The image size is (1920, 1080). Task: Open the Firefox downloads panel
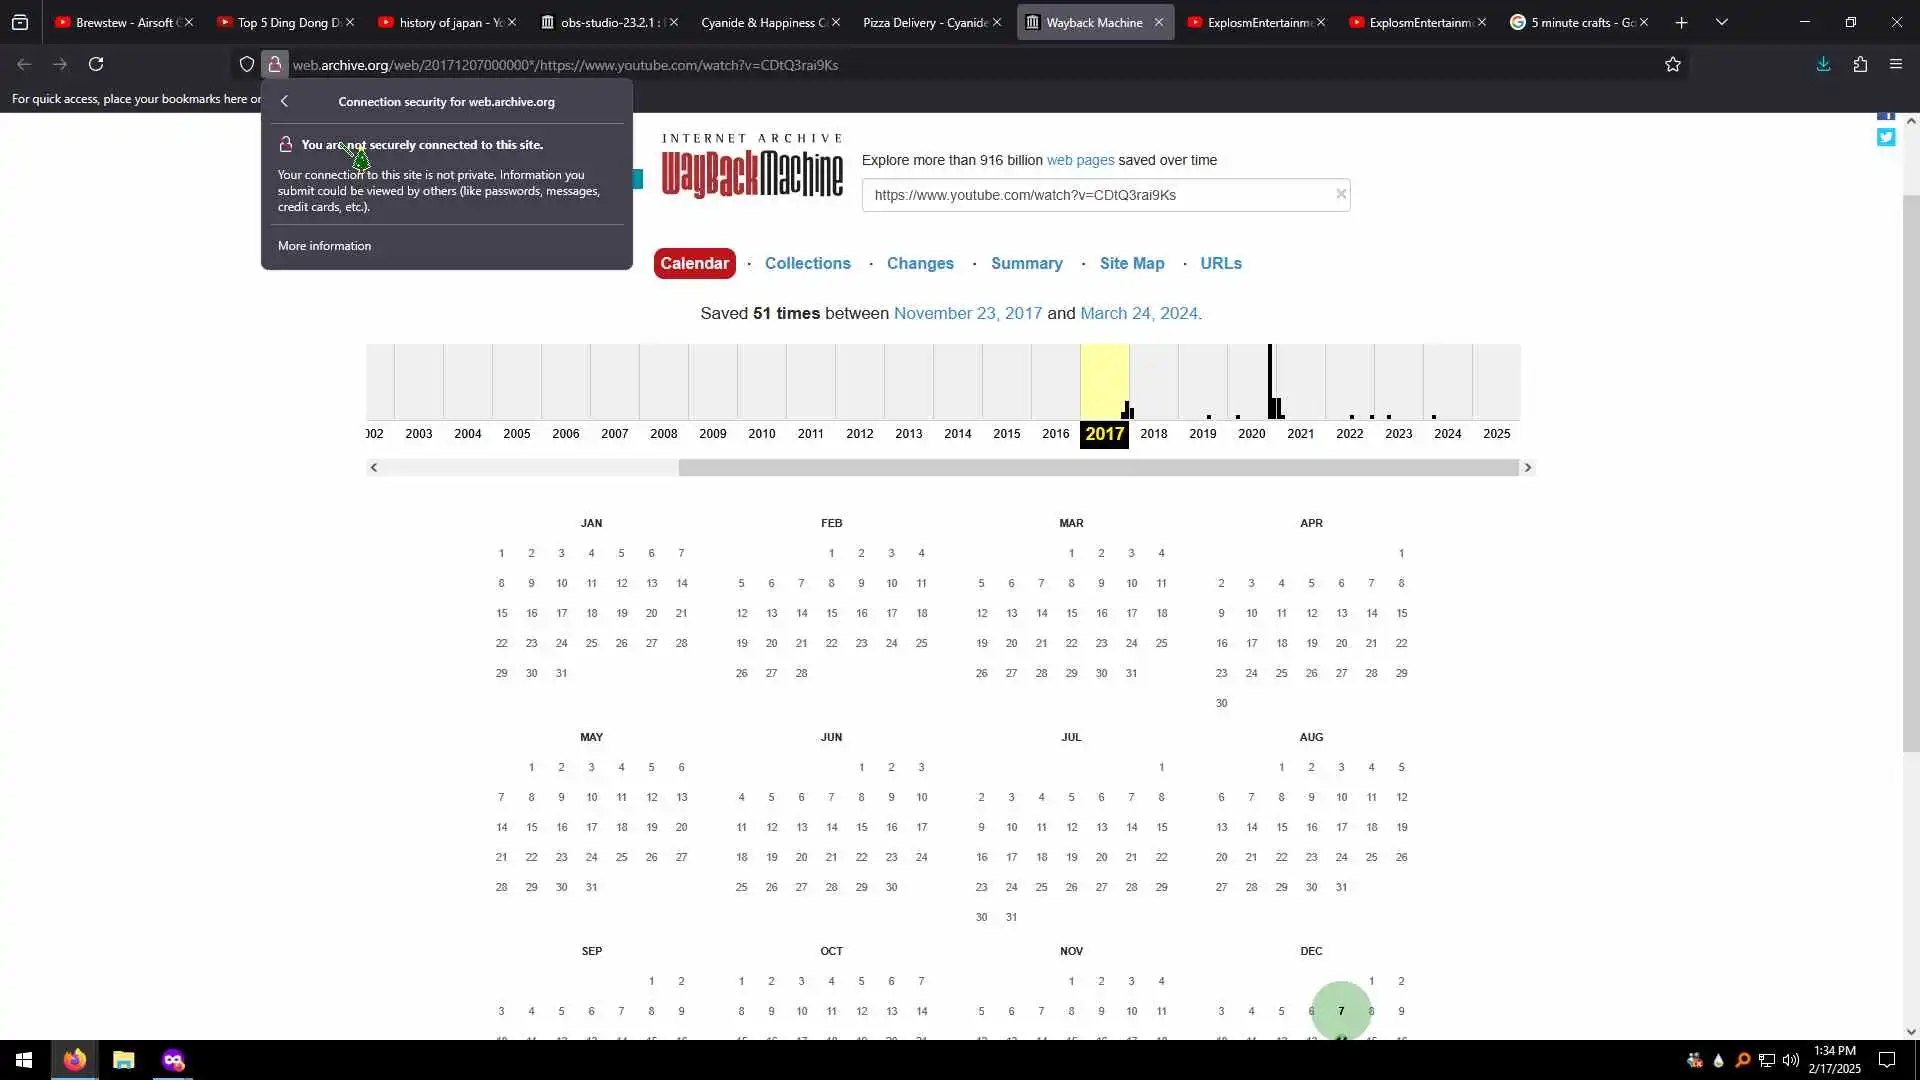pos(1823,64)
